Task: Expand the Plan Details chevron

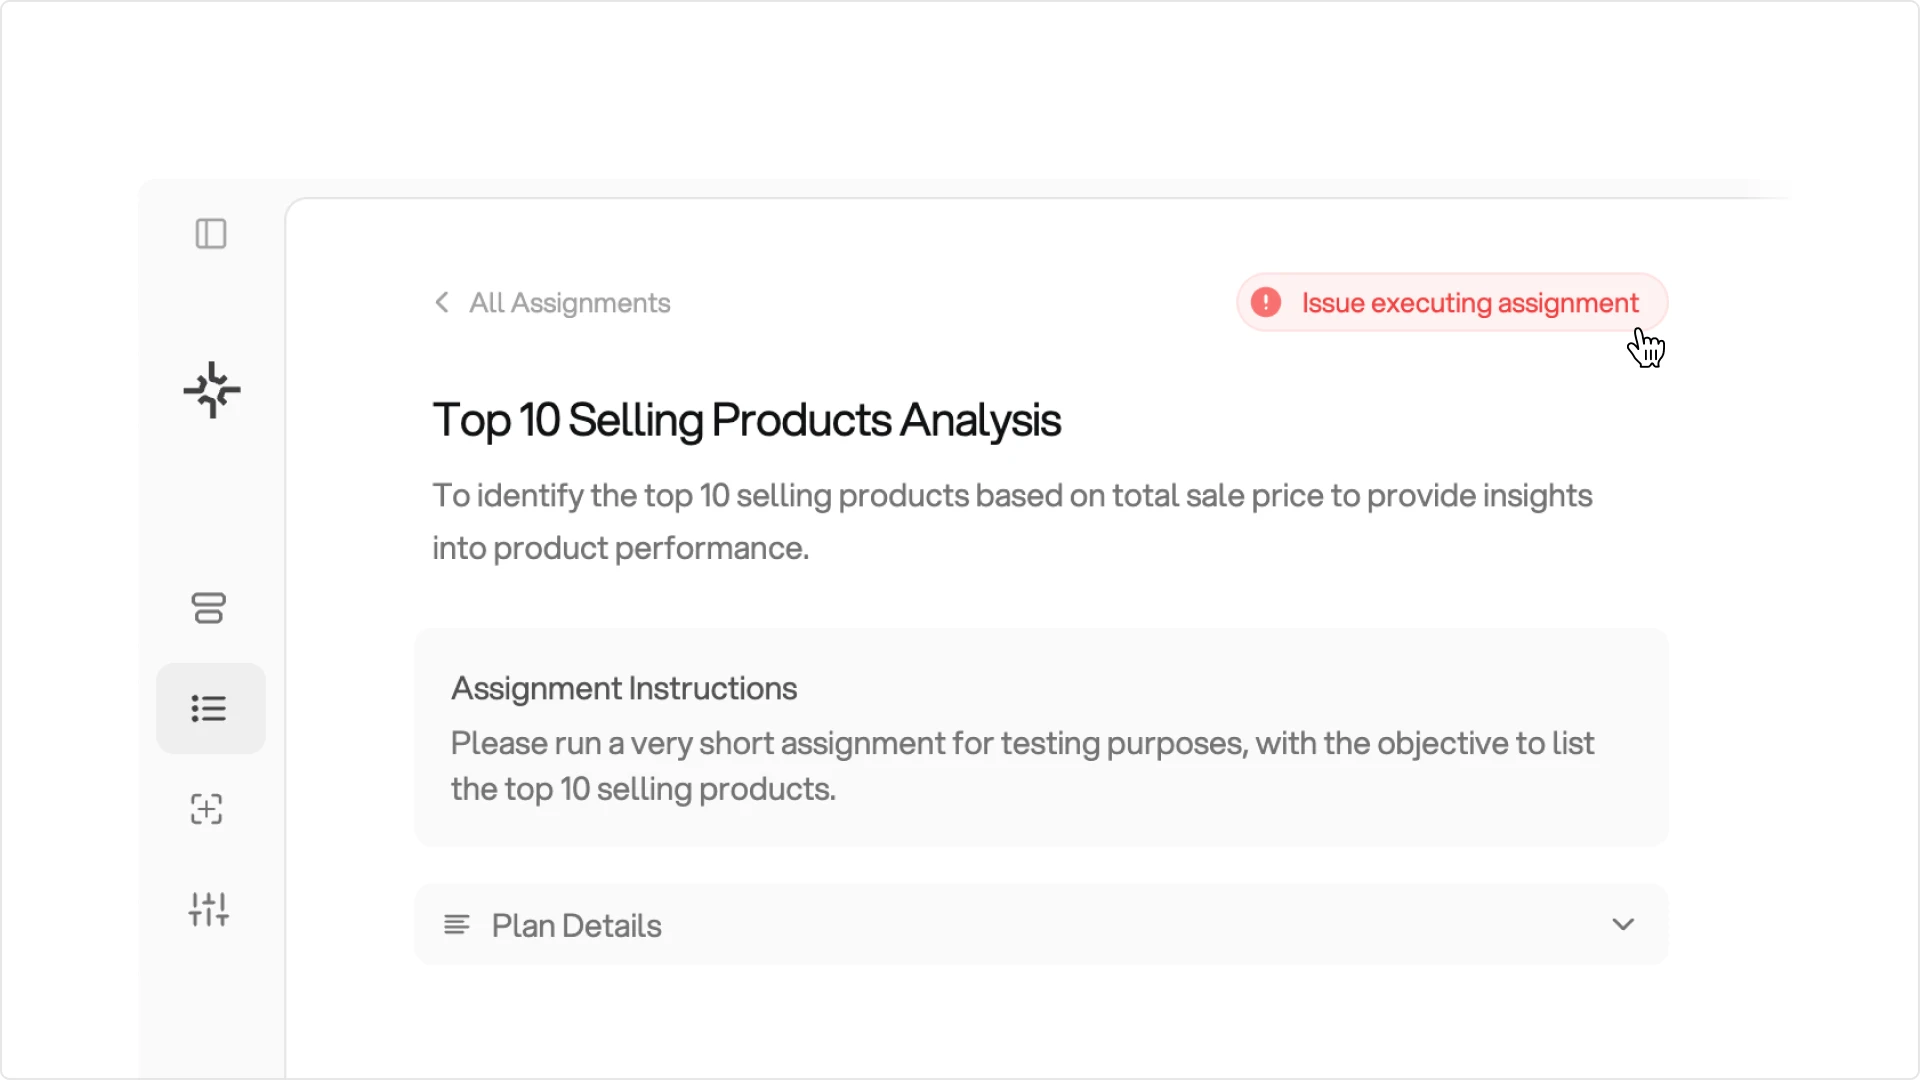Action: 1623,924
